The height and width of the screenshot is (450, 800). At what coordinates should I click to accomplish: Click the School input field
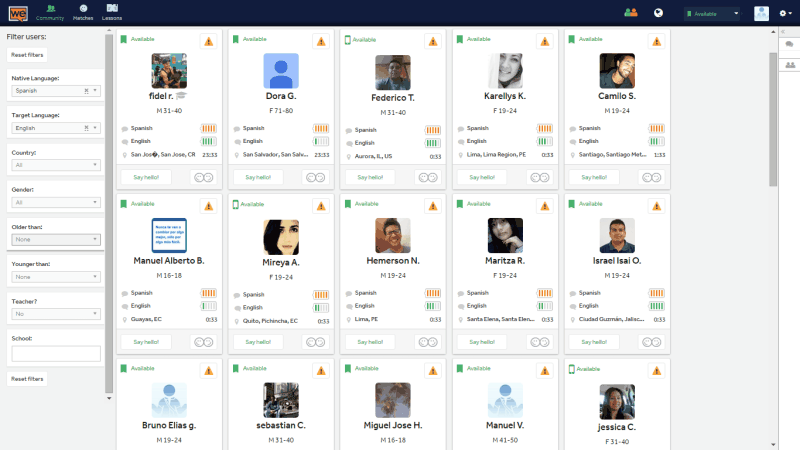(x=56, y=353)
